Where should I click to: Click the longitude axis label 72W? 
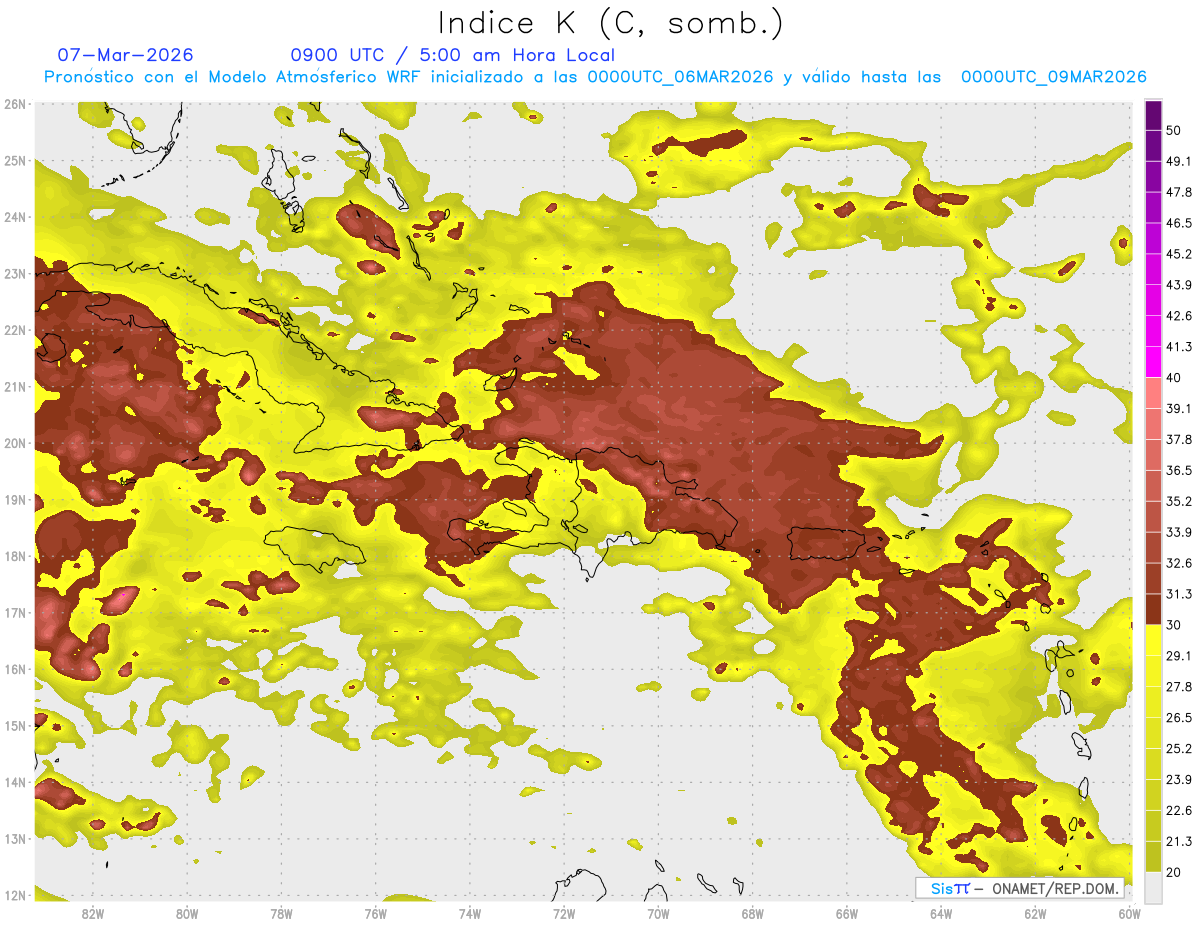point(564,913)
